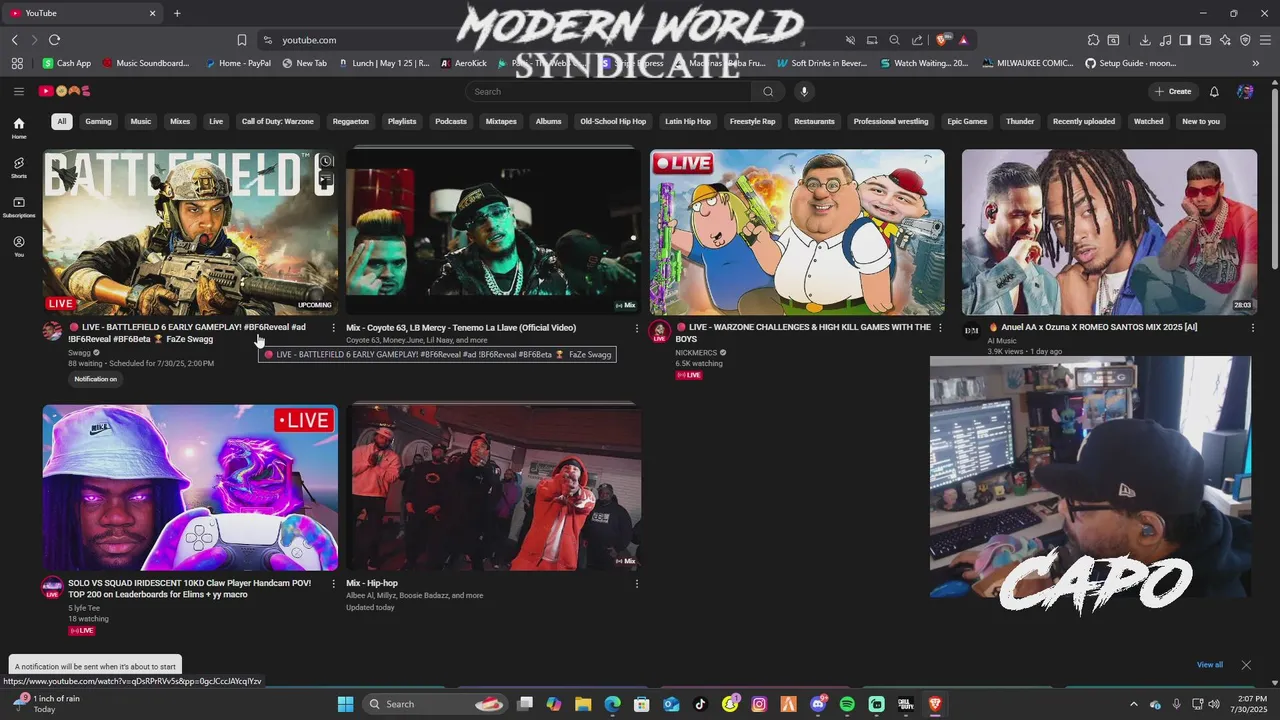Open Subscriptions in sidebar

pos(18,207)
